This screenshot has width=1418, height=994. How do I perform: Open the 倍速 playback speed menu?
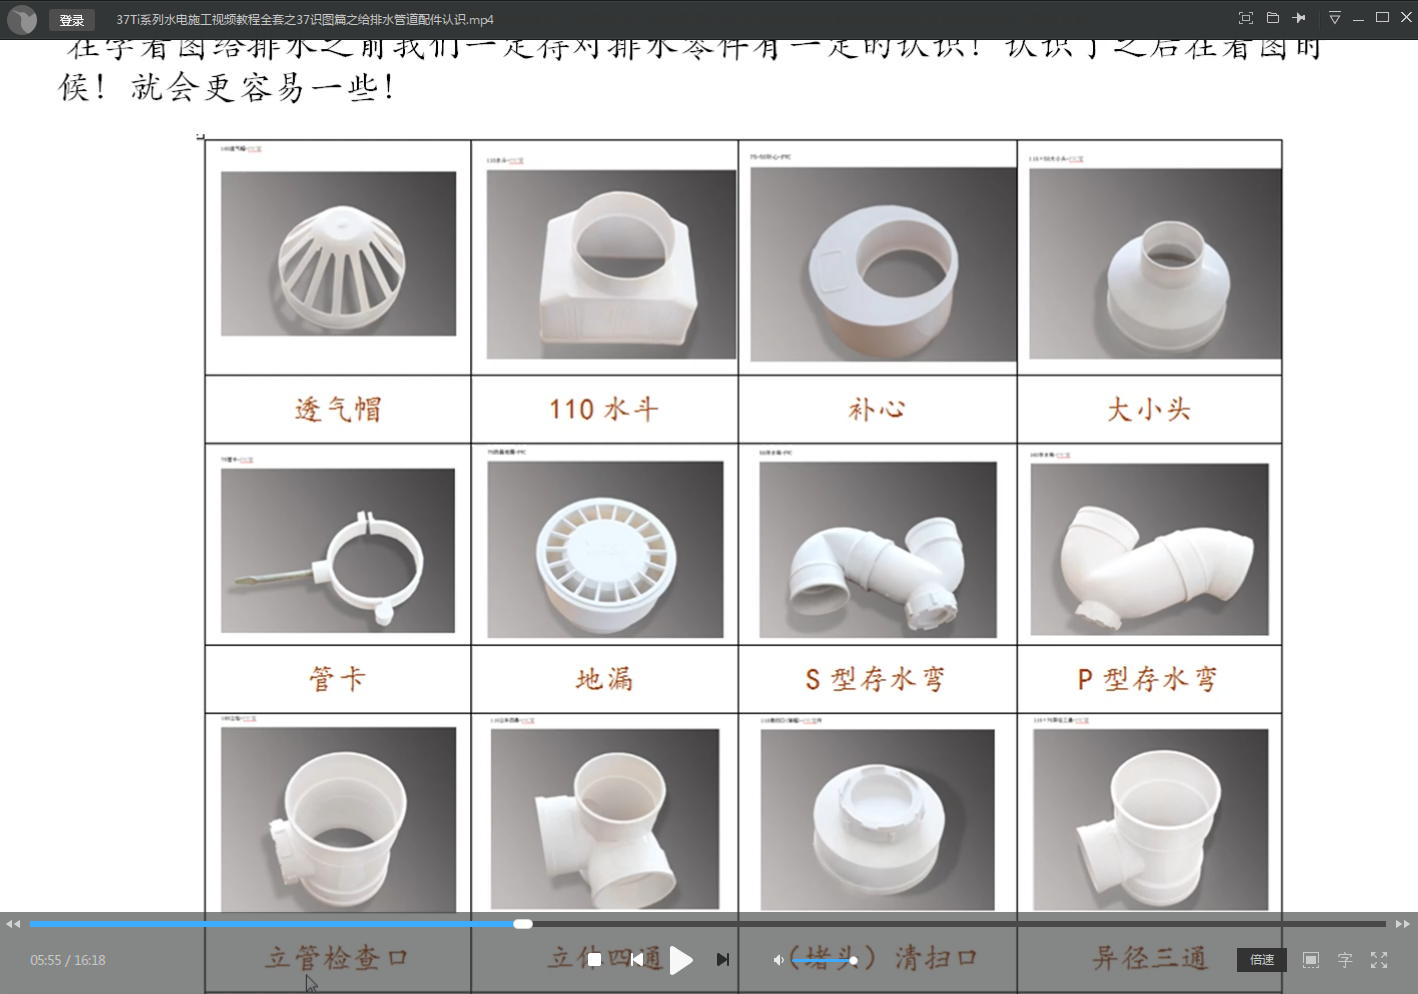1262,960
